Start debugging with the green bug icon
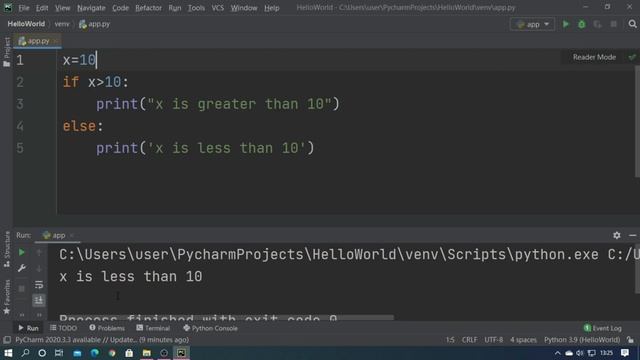The height and width of the screenshot is (360, 640). click(582, 24)
